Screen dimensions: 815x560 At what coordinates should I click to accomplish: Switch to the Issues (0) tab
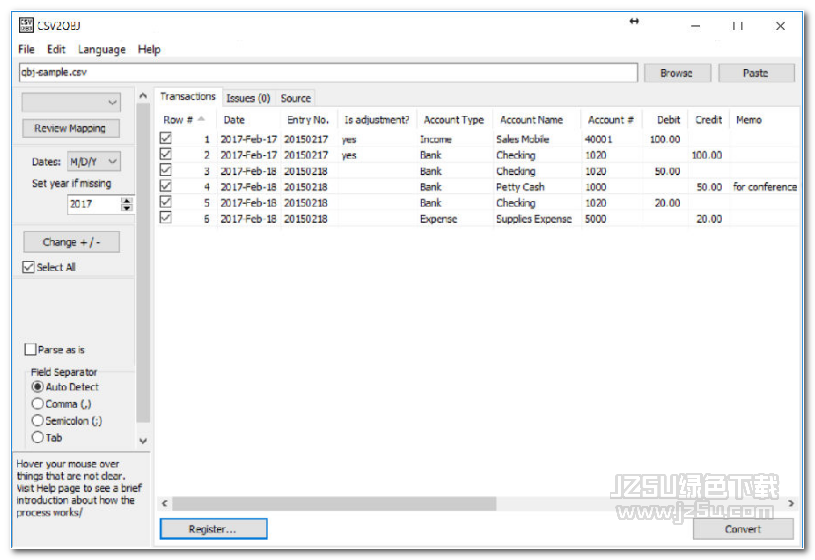pos(248,98)
